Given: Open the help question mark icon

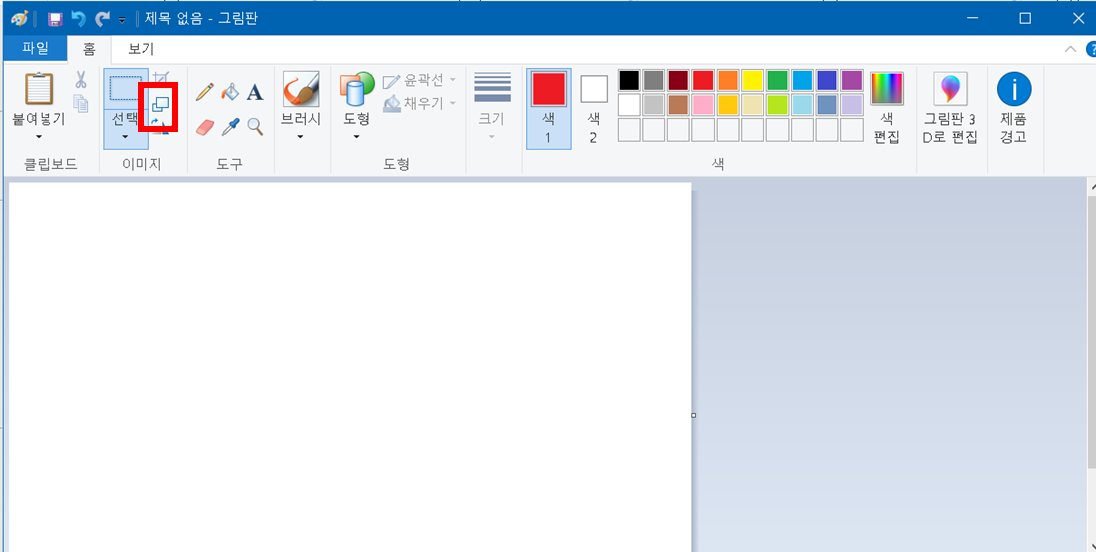Looking at the screenshot, I should 1090,49.
